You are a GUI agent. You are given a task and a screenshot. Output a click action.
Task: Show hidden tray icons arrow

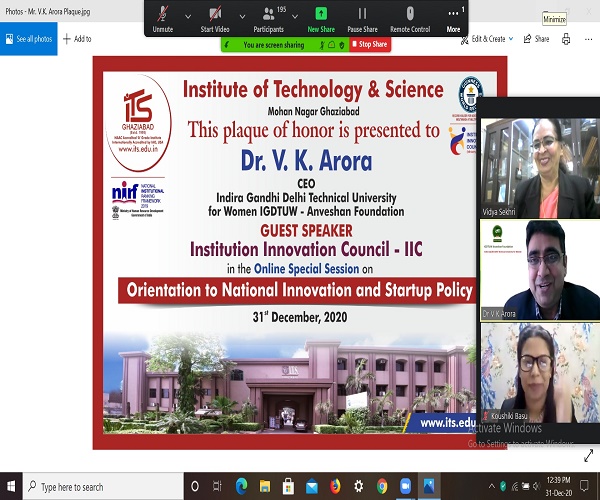point(492,487)
